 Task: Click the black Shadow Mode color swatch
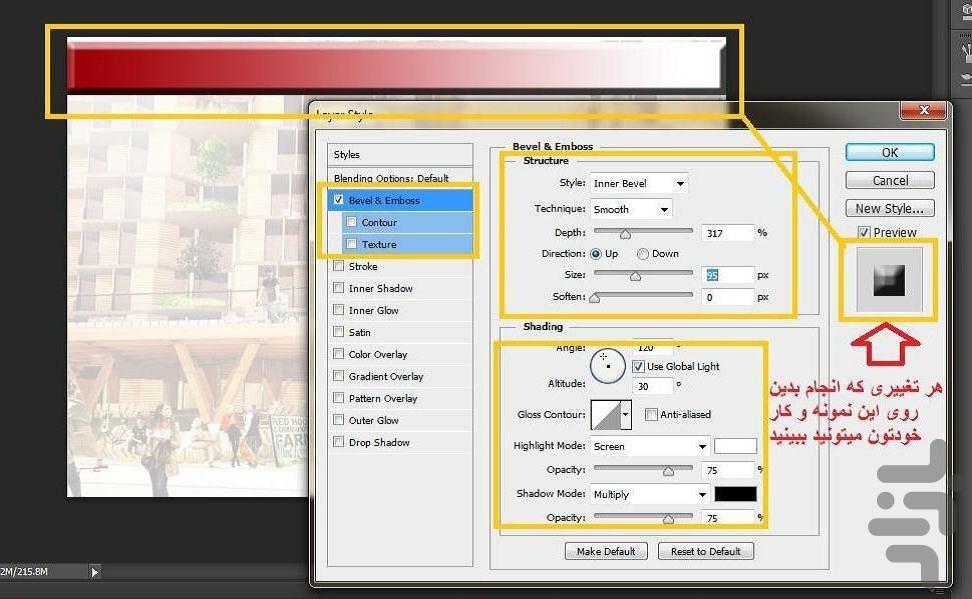tap(735, 494)
